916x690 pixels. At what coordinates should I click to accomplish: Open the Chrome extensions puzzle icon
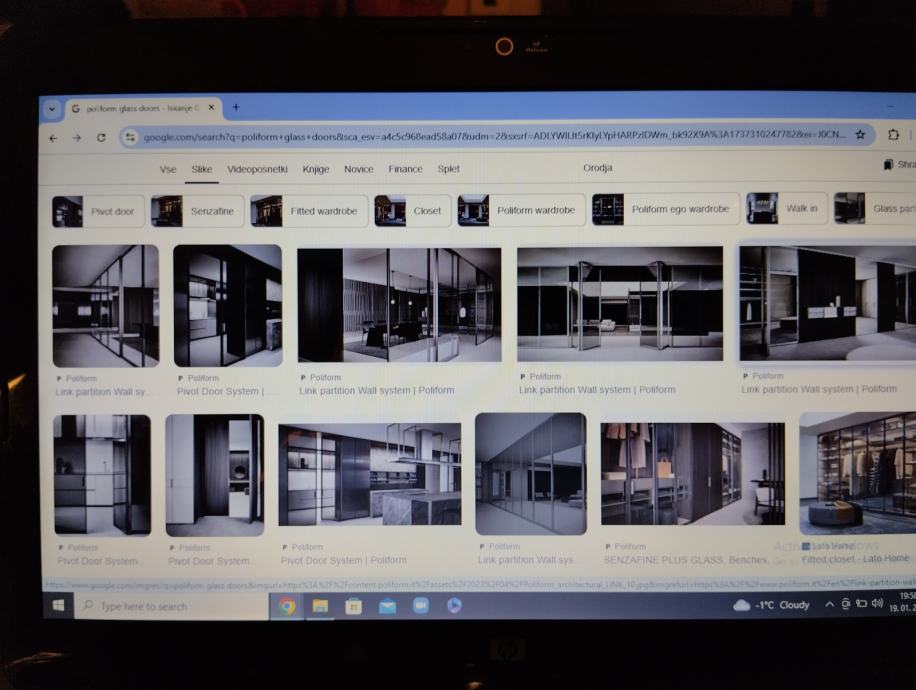[893, 134]
